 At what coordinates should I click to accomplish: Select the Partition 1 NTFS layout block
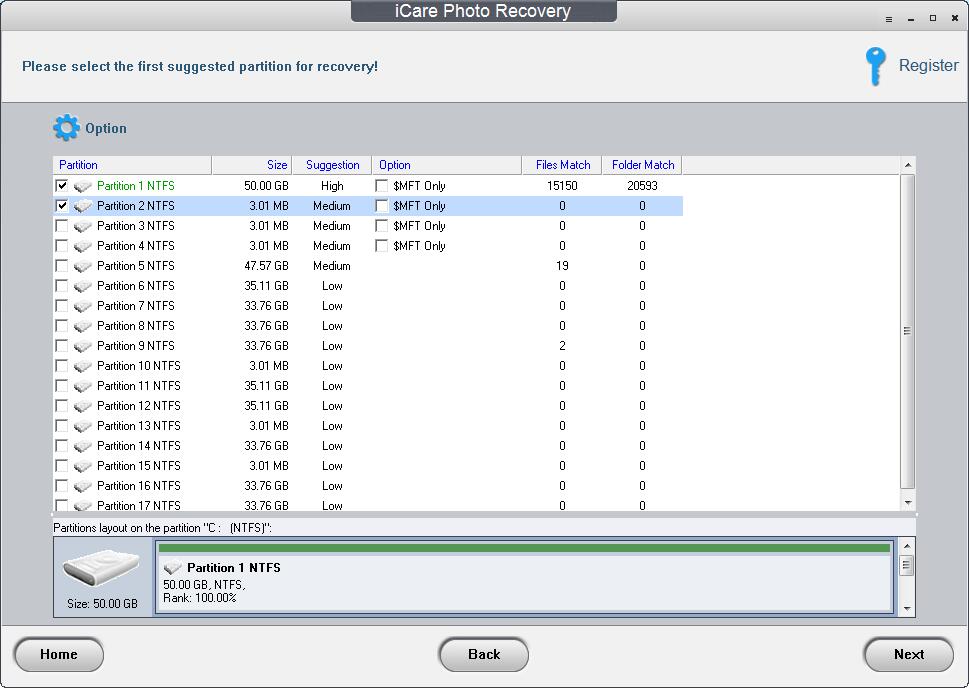coord(524,576)
